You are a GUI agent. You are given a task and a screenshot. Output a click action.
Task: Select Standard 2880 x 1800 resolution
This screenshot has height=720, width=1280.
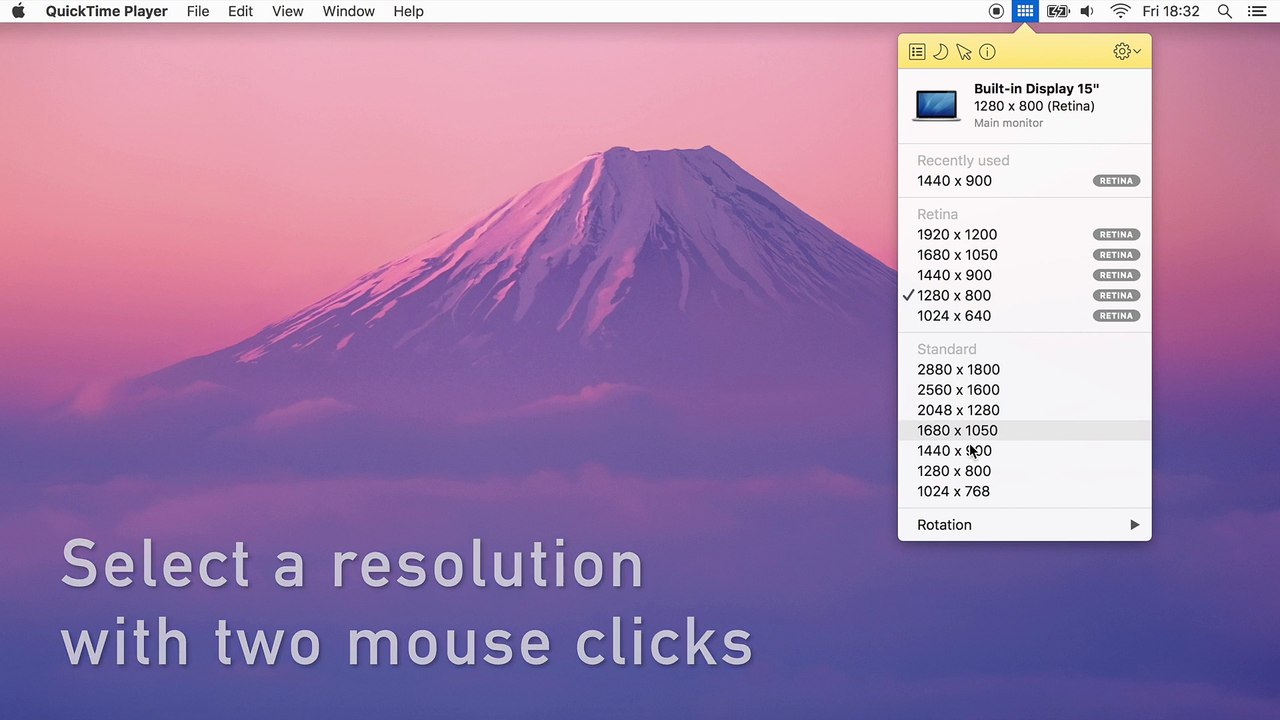[1025, 370]
